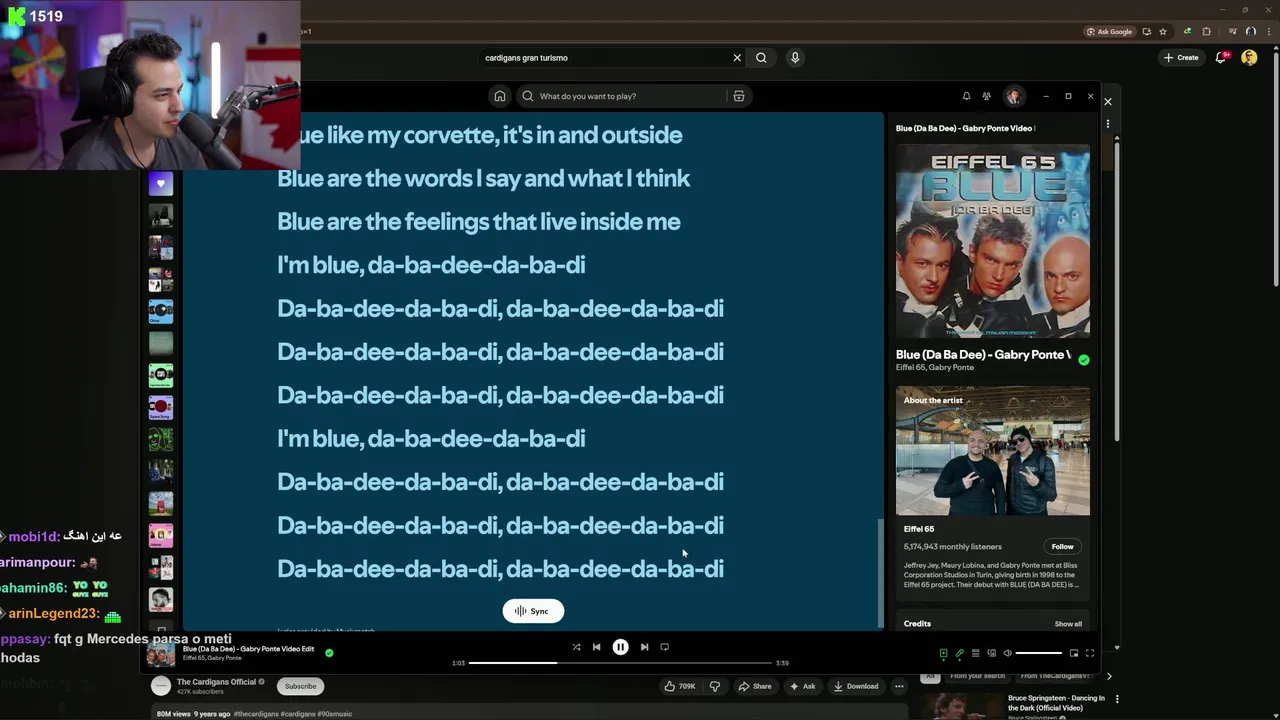This screenshot has height=720, width=1280.
Task: Select 'From your search' chip on YouTube
Action: coord(977,676)
